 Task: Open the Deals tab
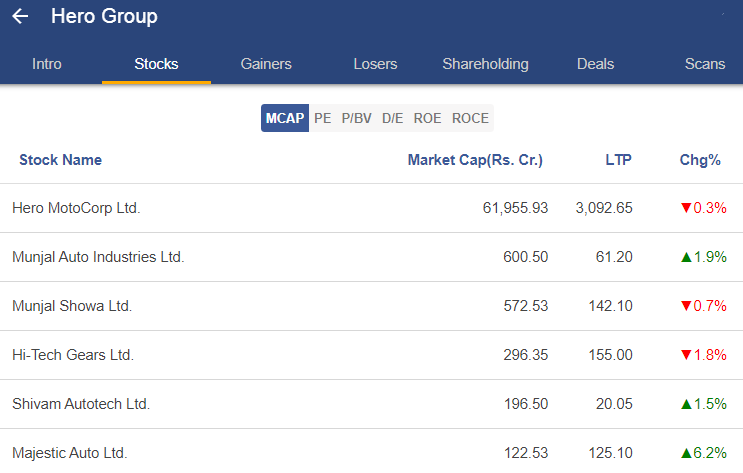tap(595, 64)
